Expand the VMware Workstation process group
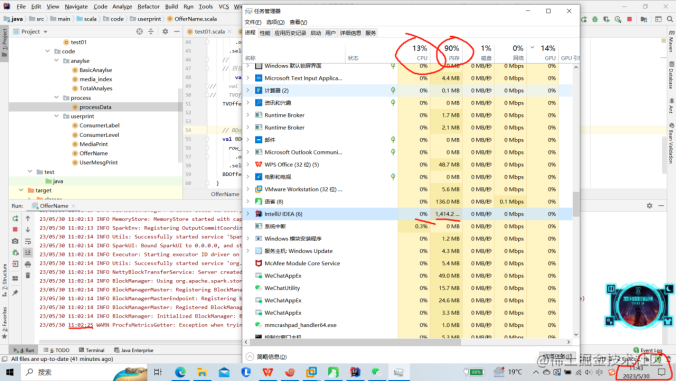This screenshot has width=676, height=381. click(248, 189)
